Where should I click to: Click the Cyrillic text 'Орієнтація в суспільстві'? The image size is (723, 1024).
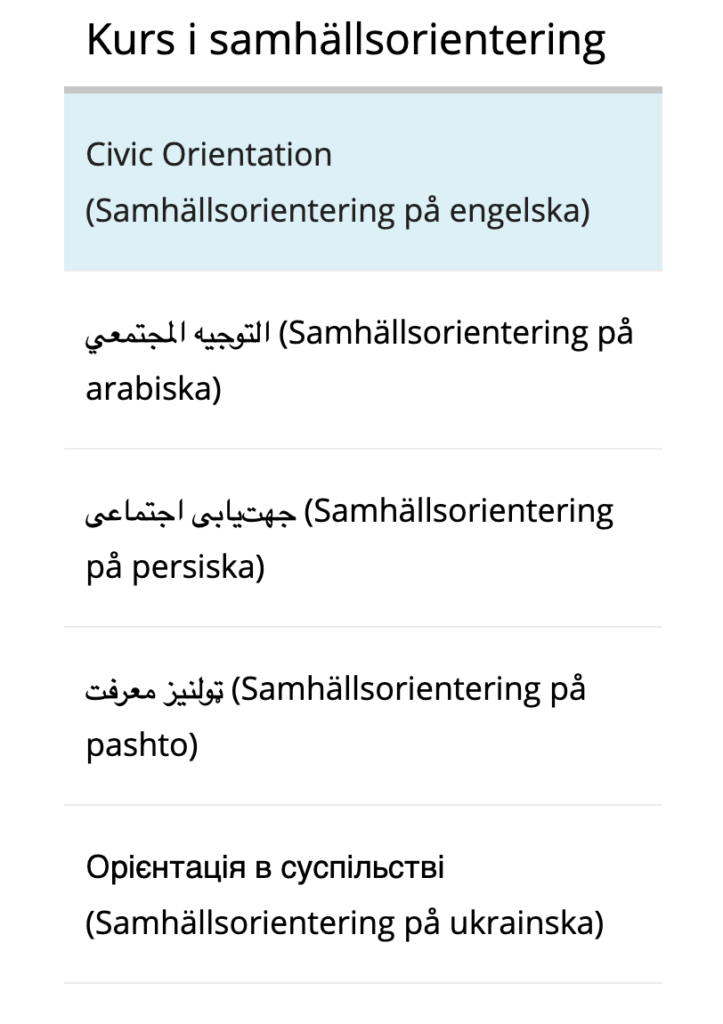click(265, 868)
